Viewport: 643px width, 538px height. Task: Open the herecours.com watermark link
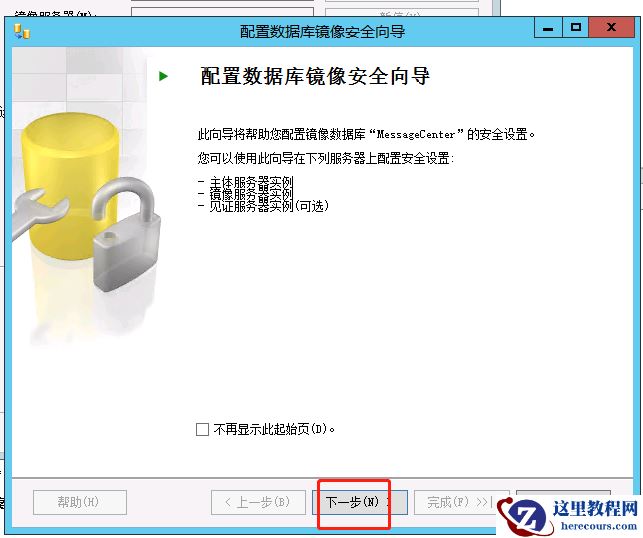coord(598,526)
